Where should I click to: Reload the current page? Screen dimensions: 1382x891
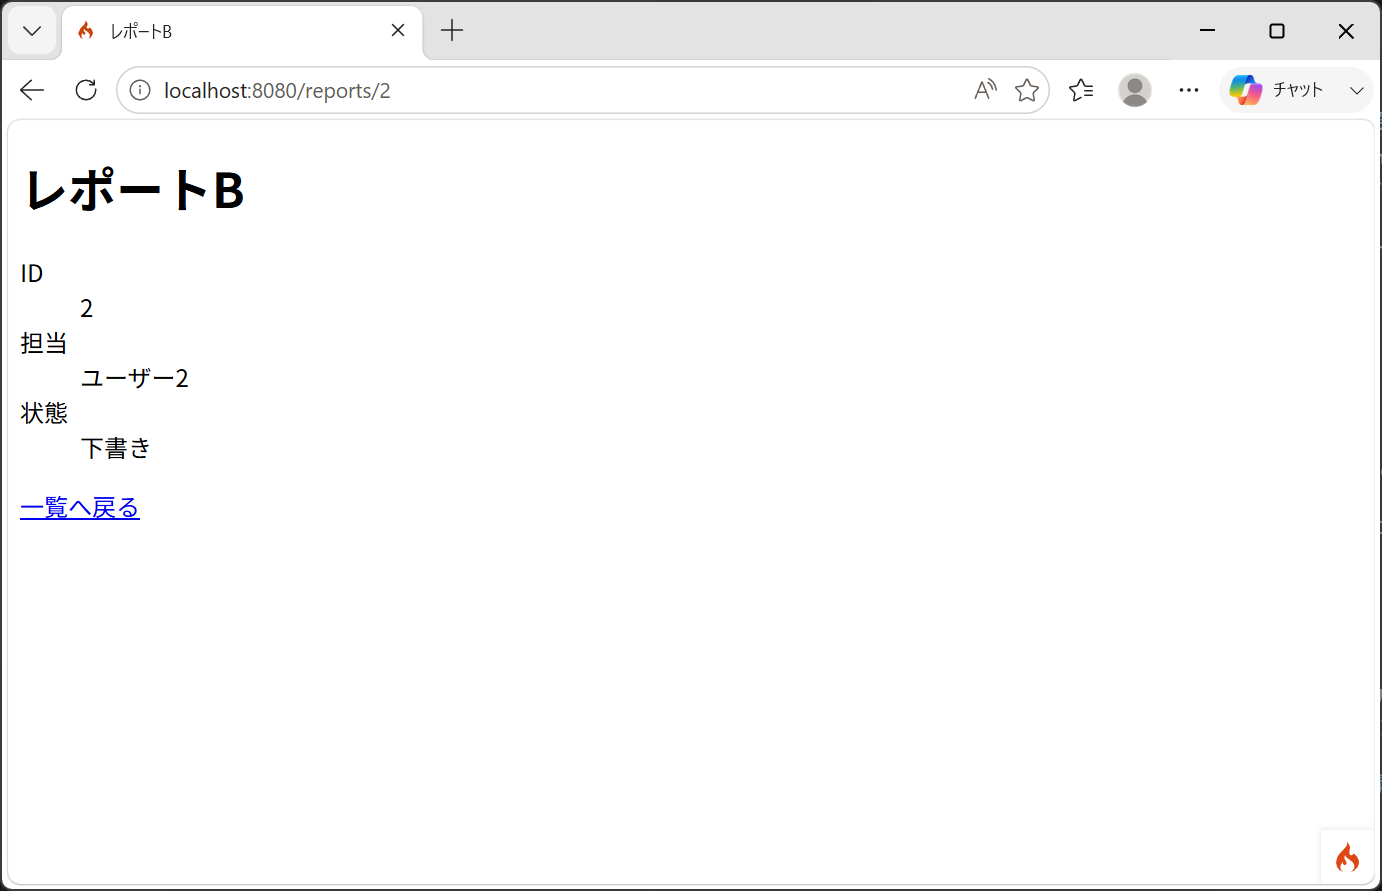coord(86,90)
